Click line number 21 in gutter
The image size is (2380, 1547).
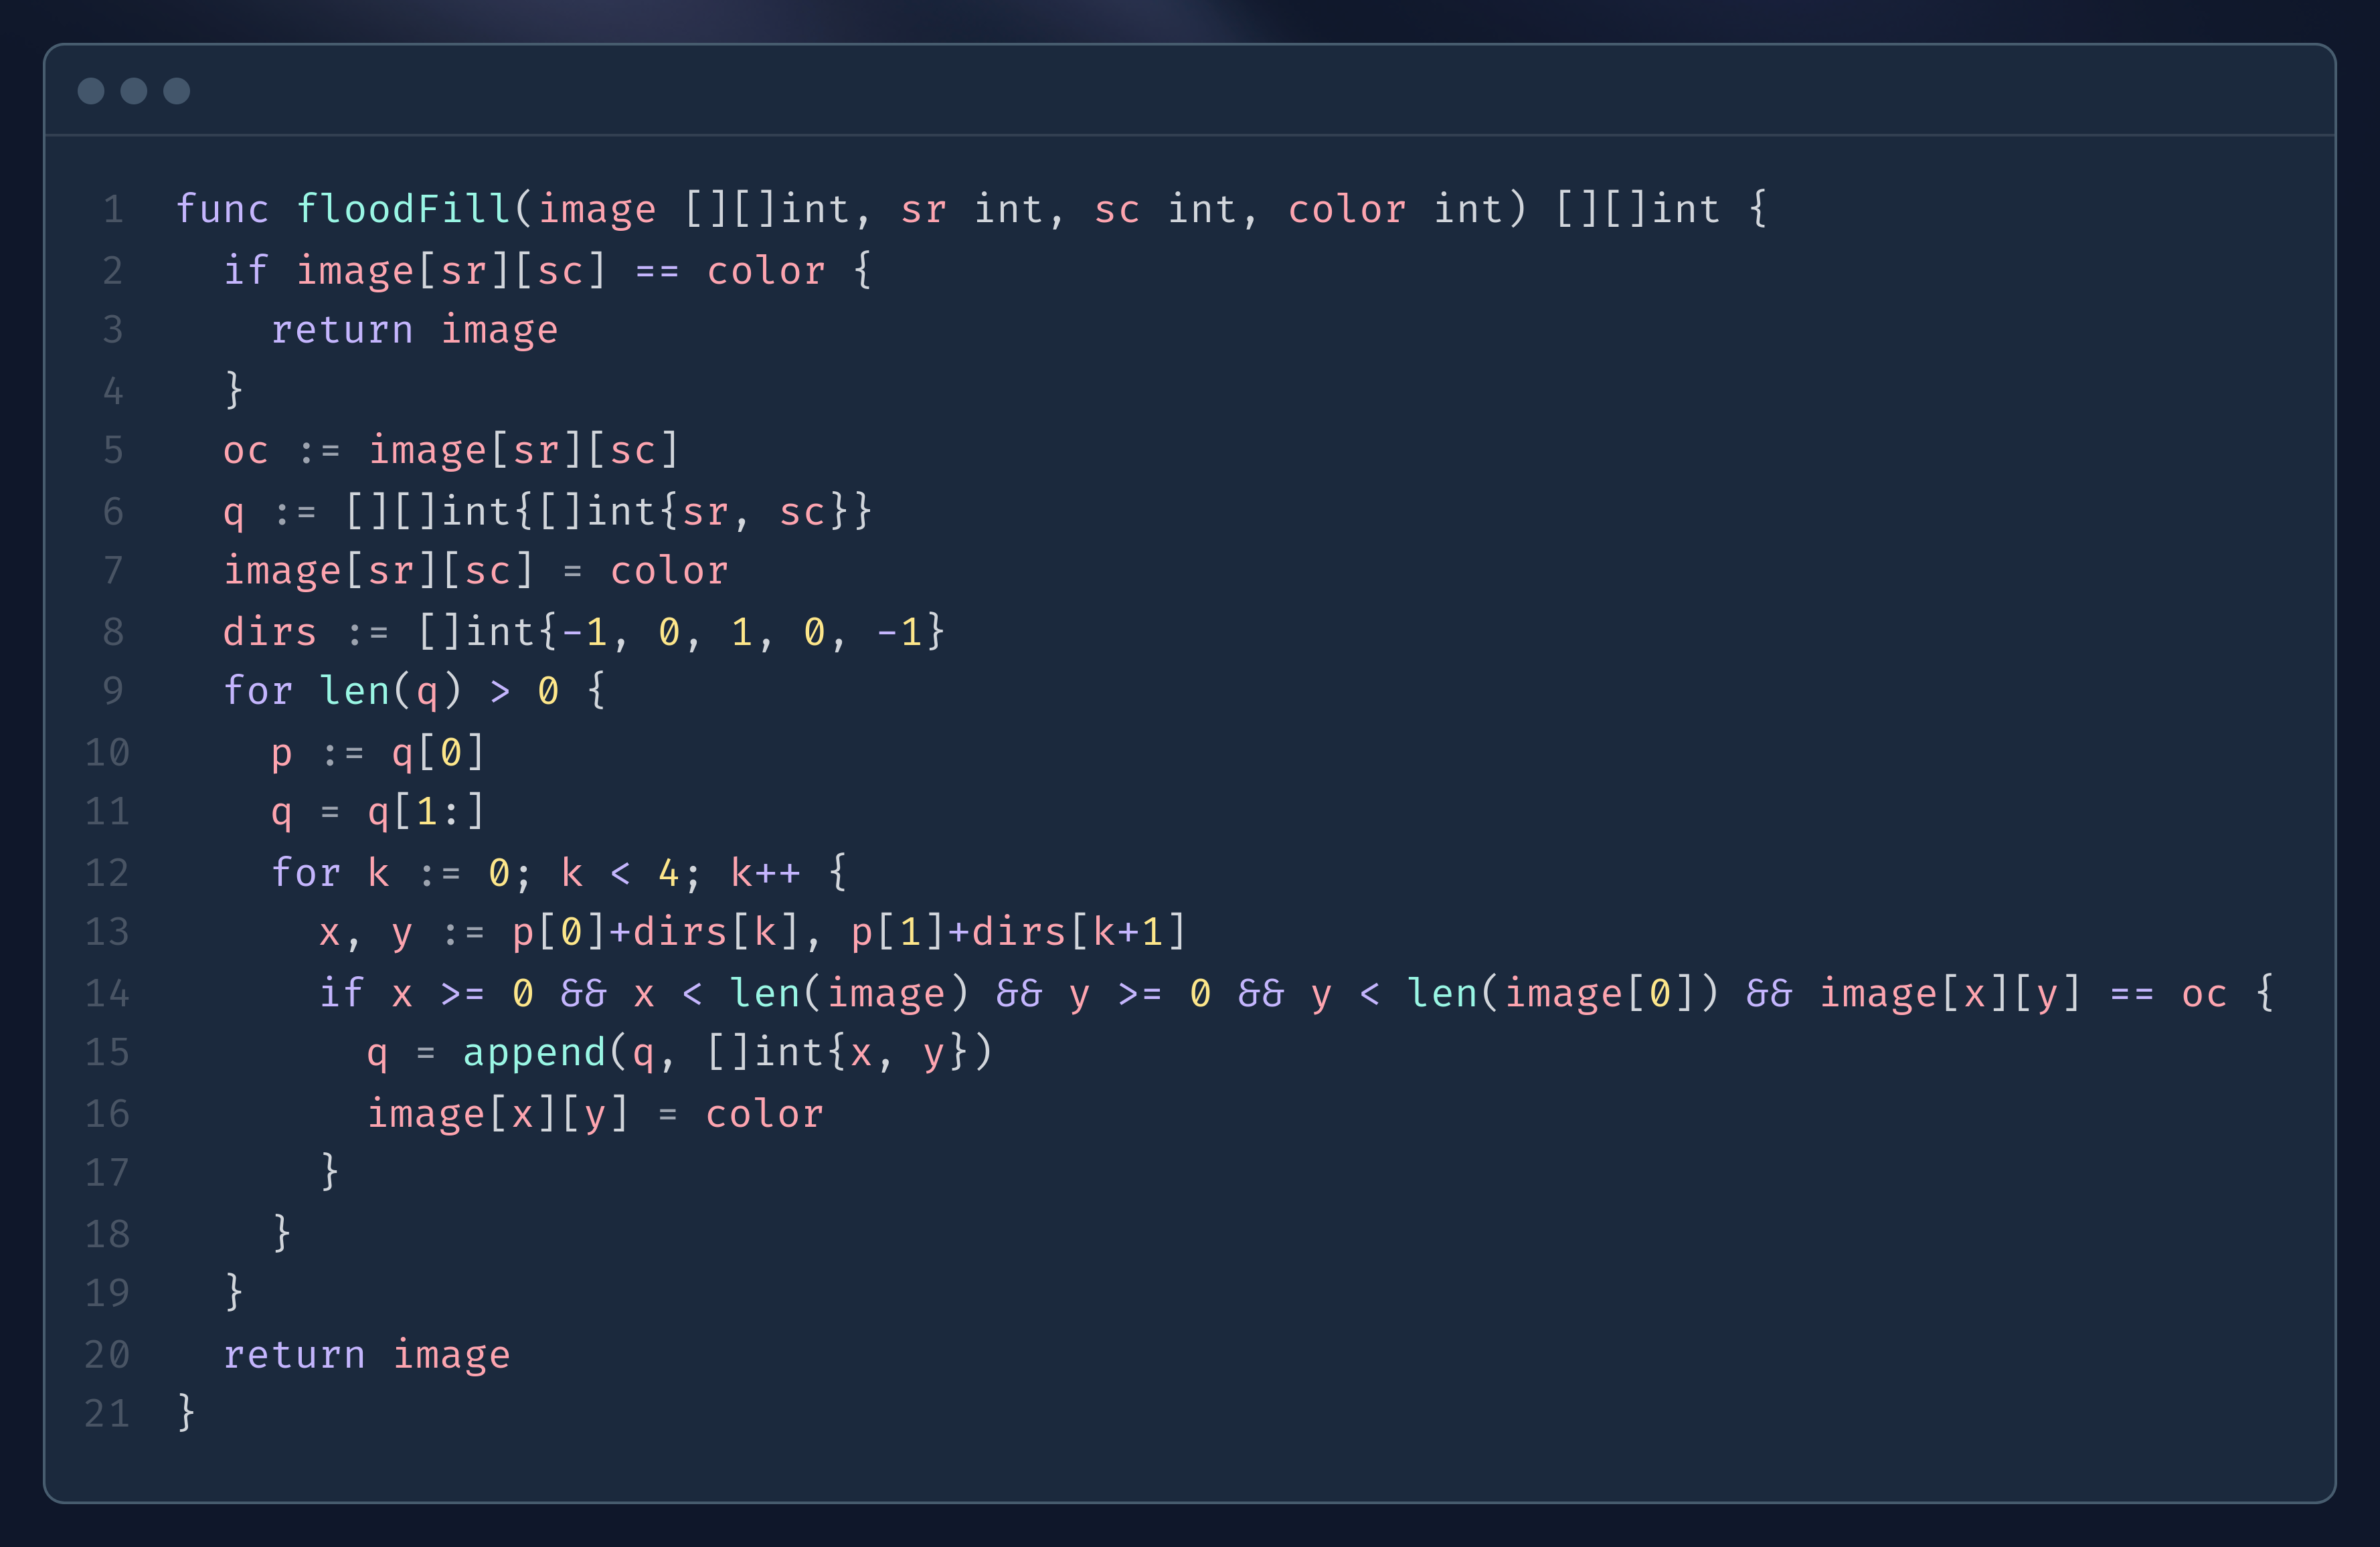[x=107, y=1413]
